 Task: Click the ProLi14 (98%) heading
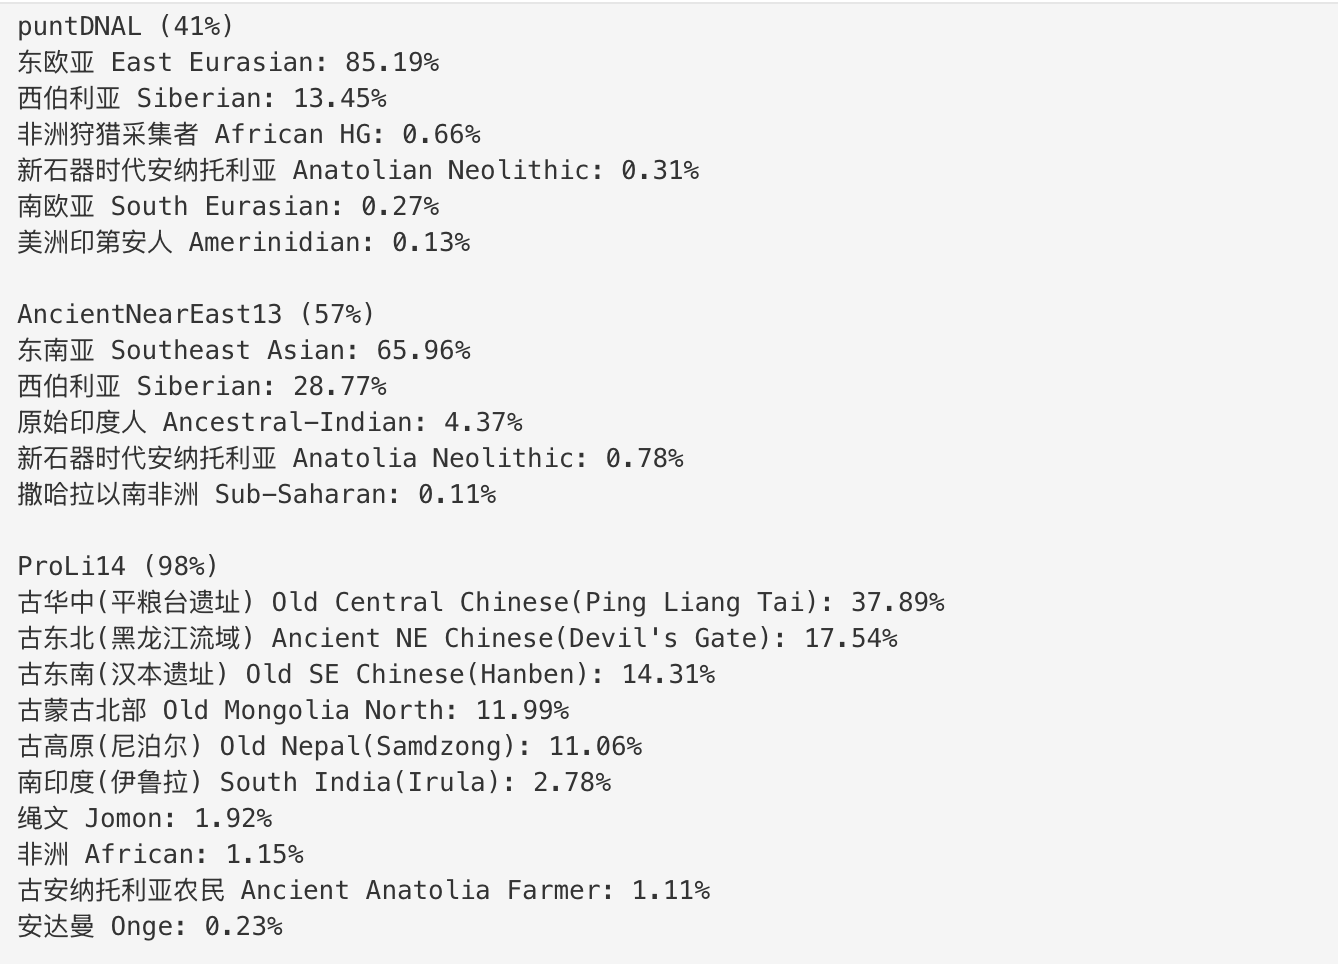click(x=118, y=566)
